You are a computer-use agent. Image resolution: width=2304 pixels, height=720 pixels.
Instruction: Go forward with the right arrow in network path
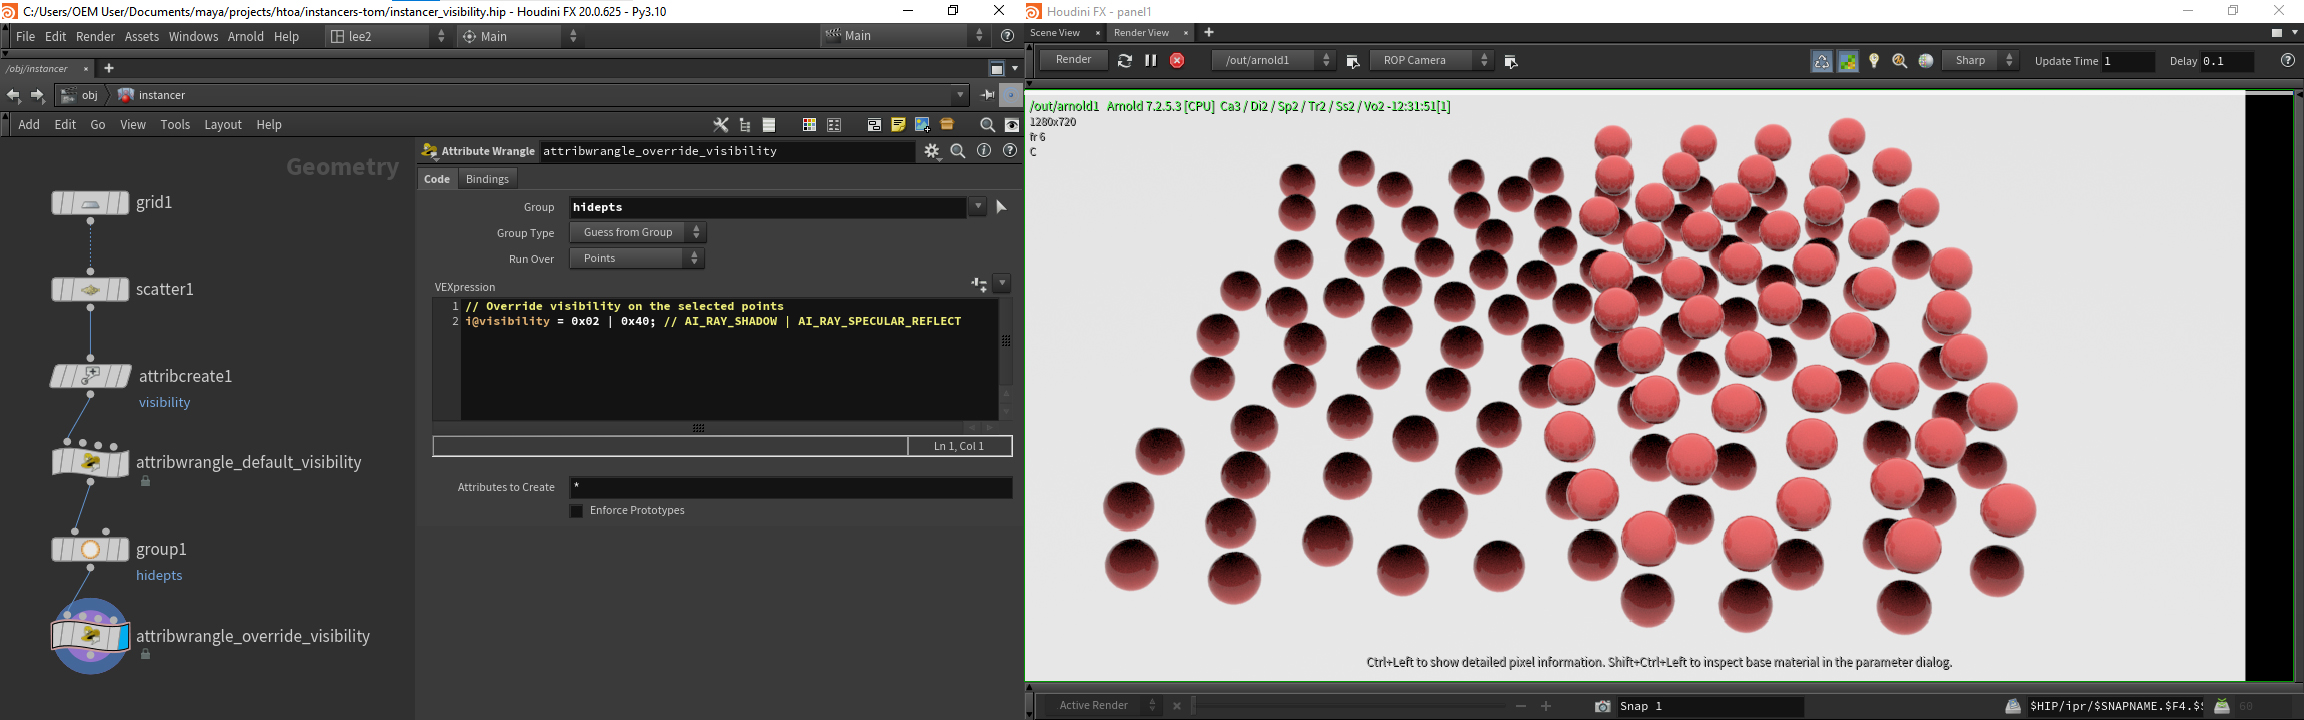pyautogui.click(x=37, y=95)
